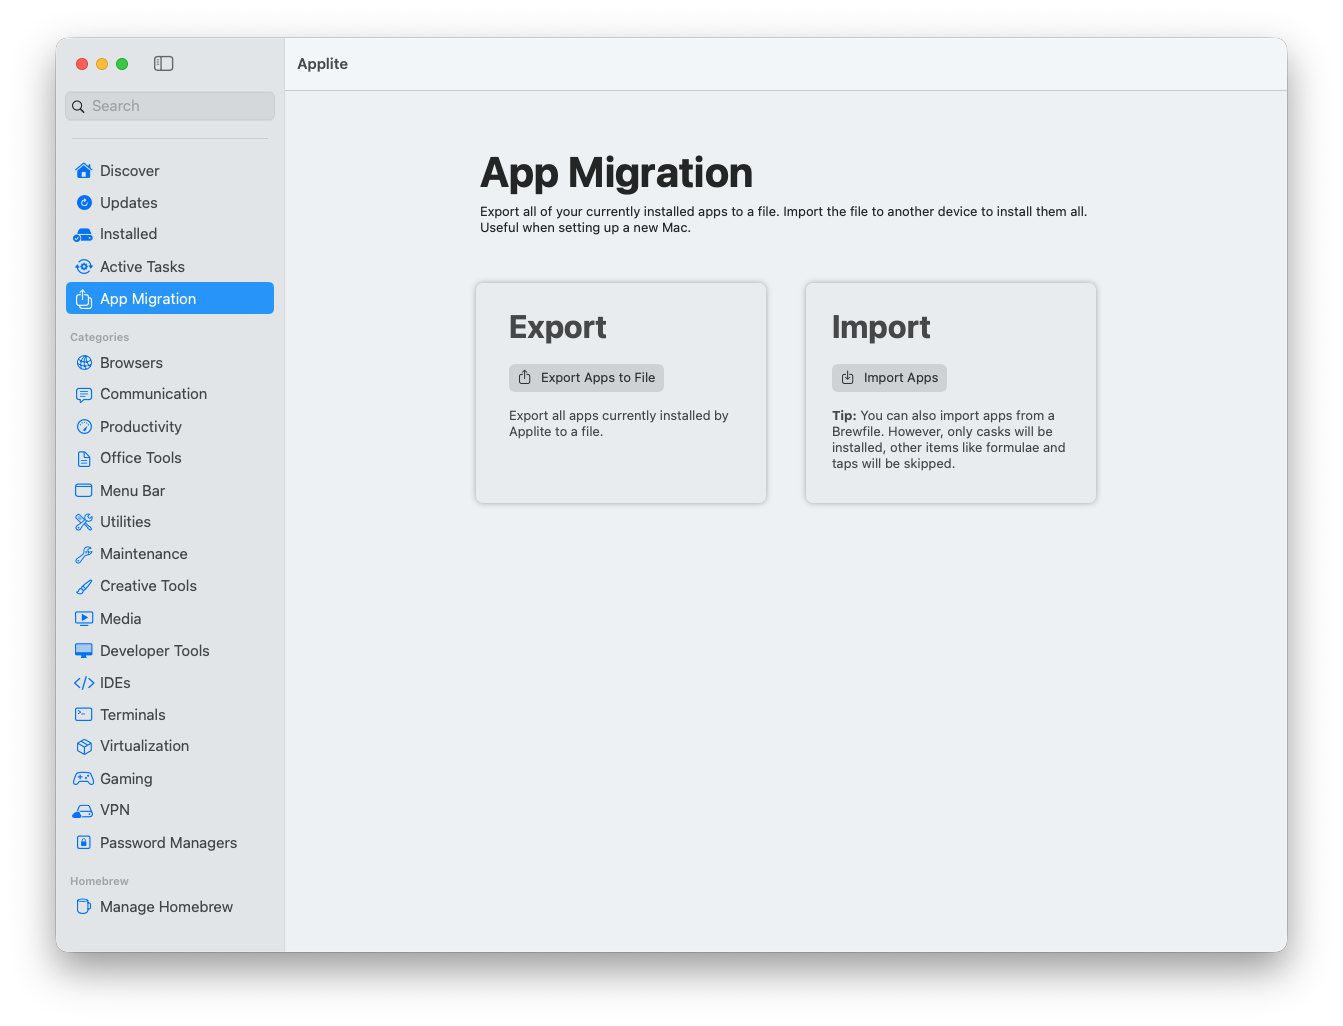The height and width of the screenshot is (1026, 1343).
Task: Click the Browsers globe icon
Action: pyautogui.click(x=84, y=363)
